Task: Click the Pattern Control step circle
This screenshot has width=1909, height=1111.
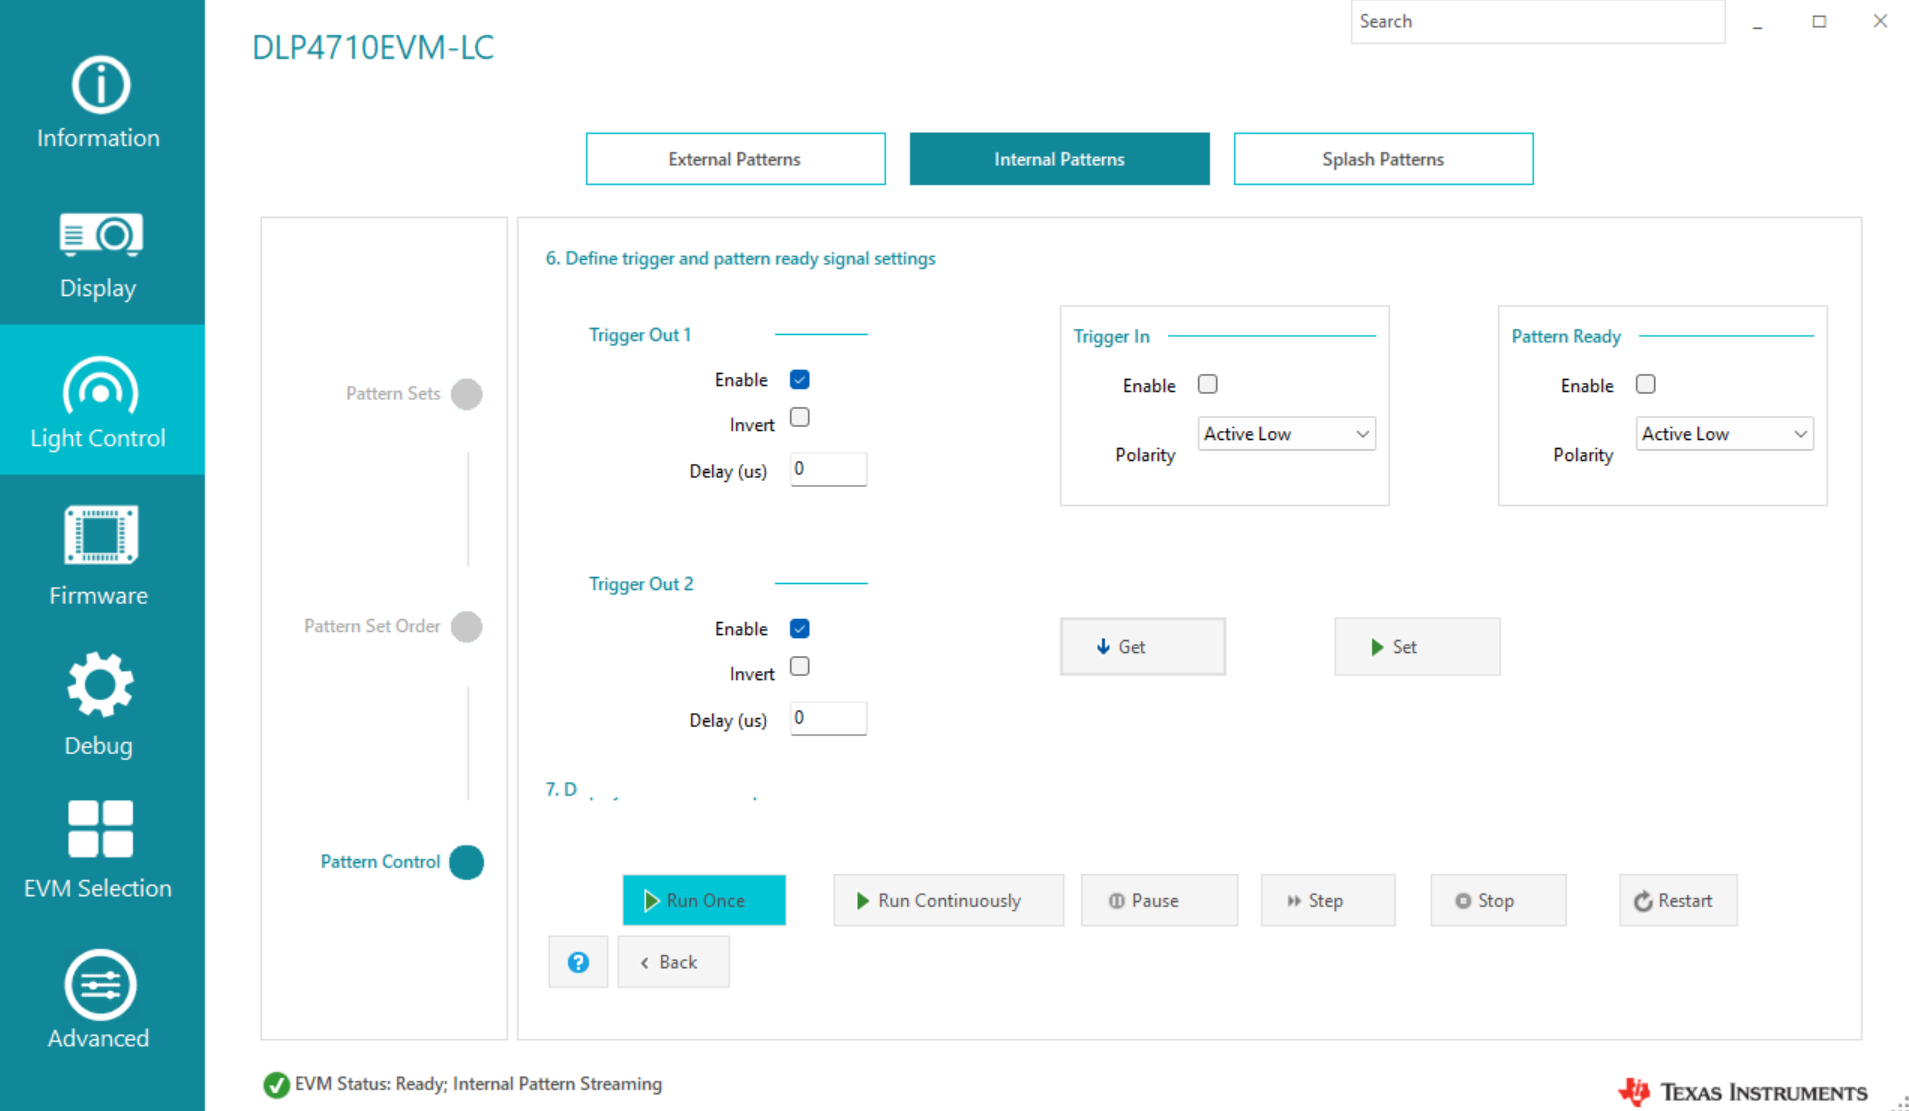Action: tap(466, 862)
